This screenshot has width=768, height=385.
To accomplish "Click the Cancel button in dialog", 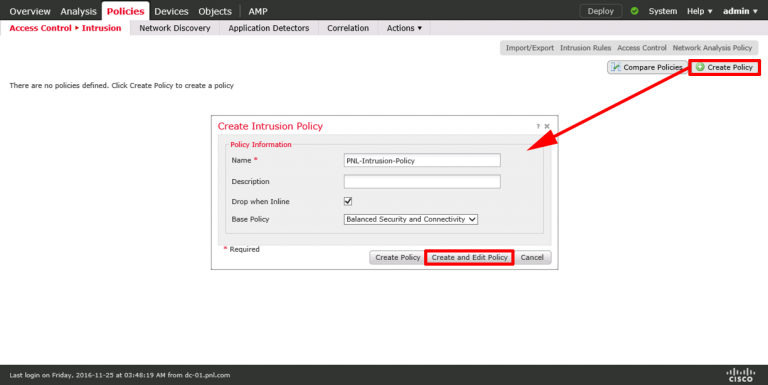I will click(x=532, y=257).
